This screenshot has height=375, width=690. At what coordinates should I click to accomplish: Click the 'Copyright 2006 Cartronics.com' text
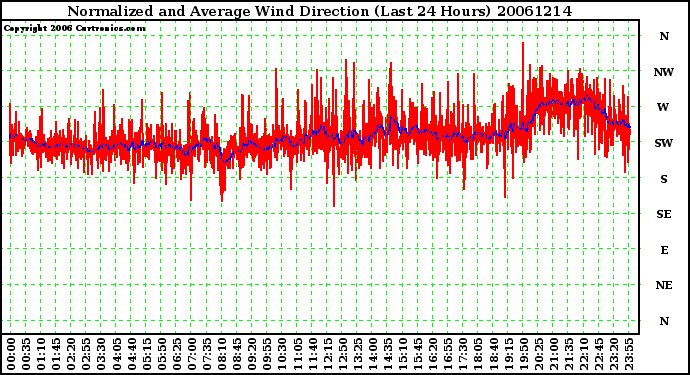(75, 29)
